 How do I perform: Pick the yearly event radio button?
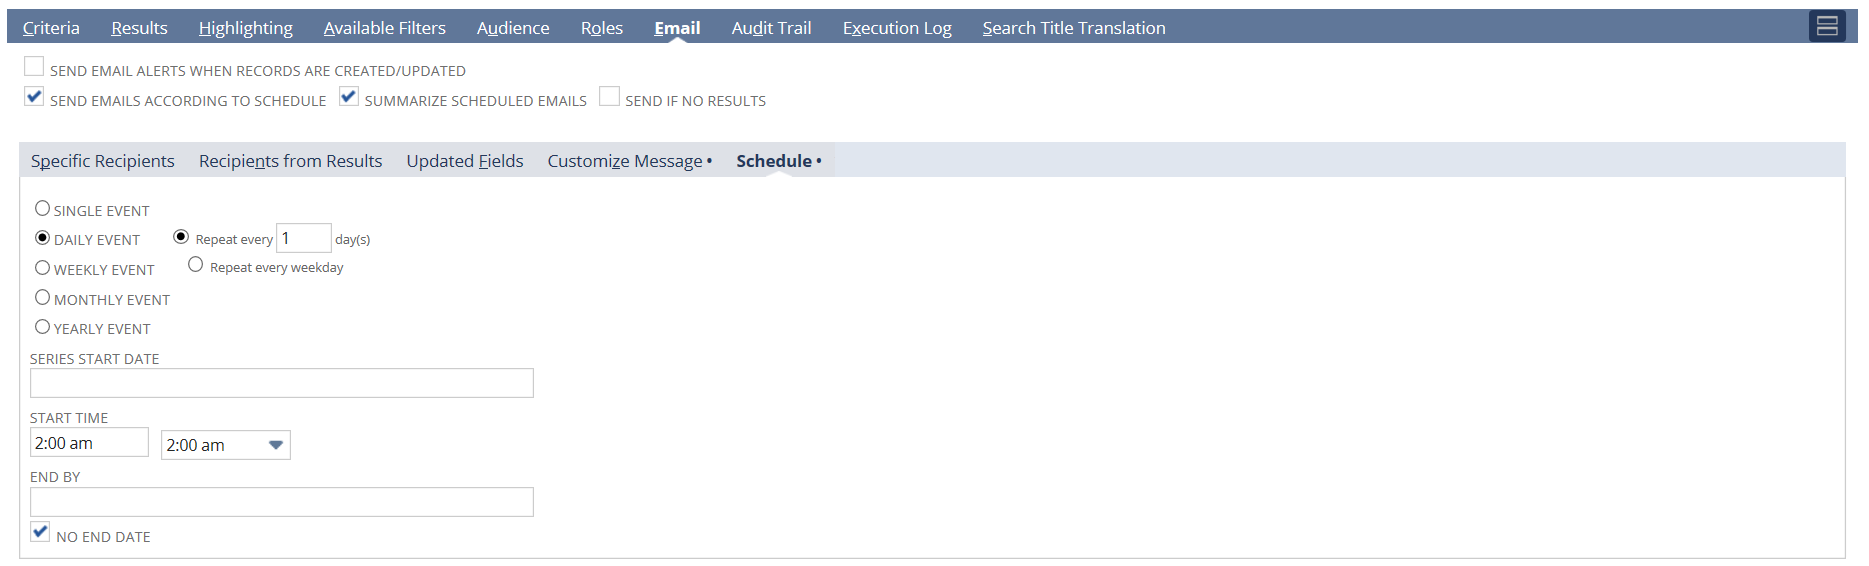click(x=42, y=327)
